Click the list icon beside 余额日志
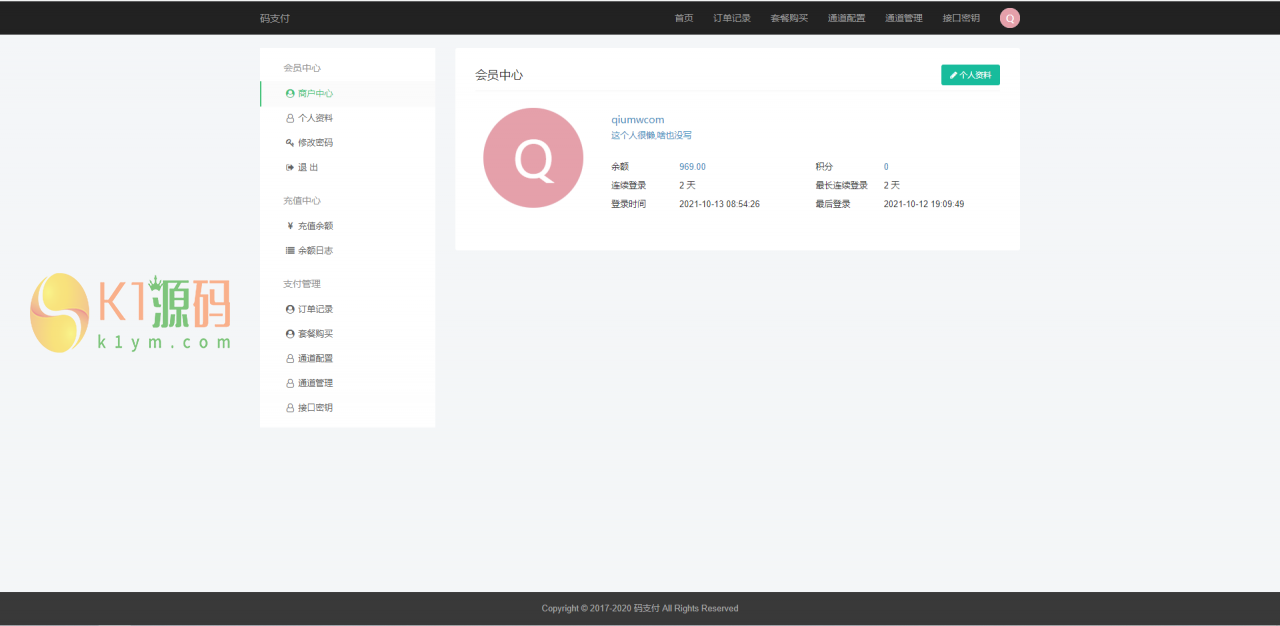Screen dimensions: 1280x626 (288, 250)
